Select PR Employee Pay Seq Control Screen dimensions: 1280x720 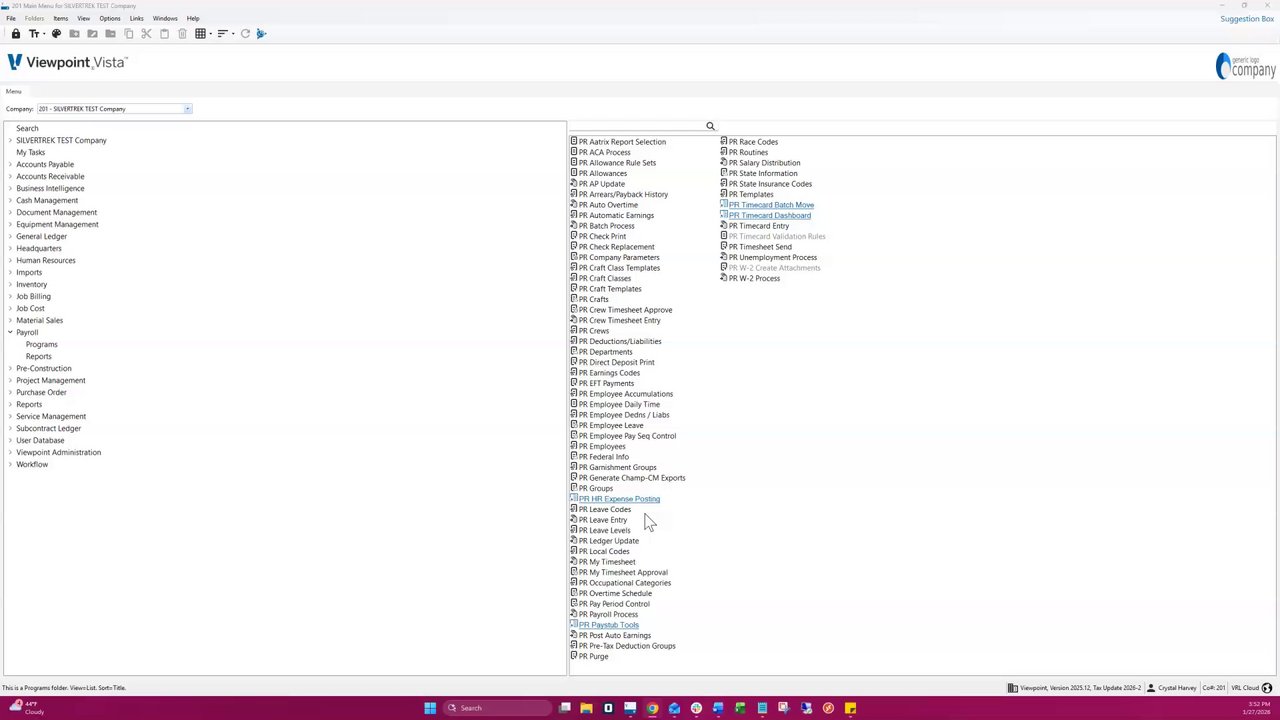click(x=627, y=436)
